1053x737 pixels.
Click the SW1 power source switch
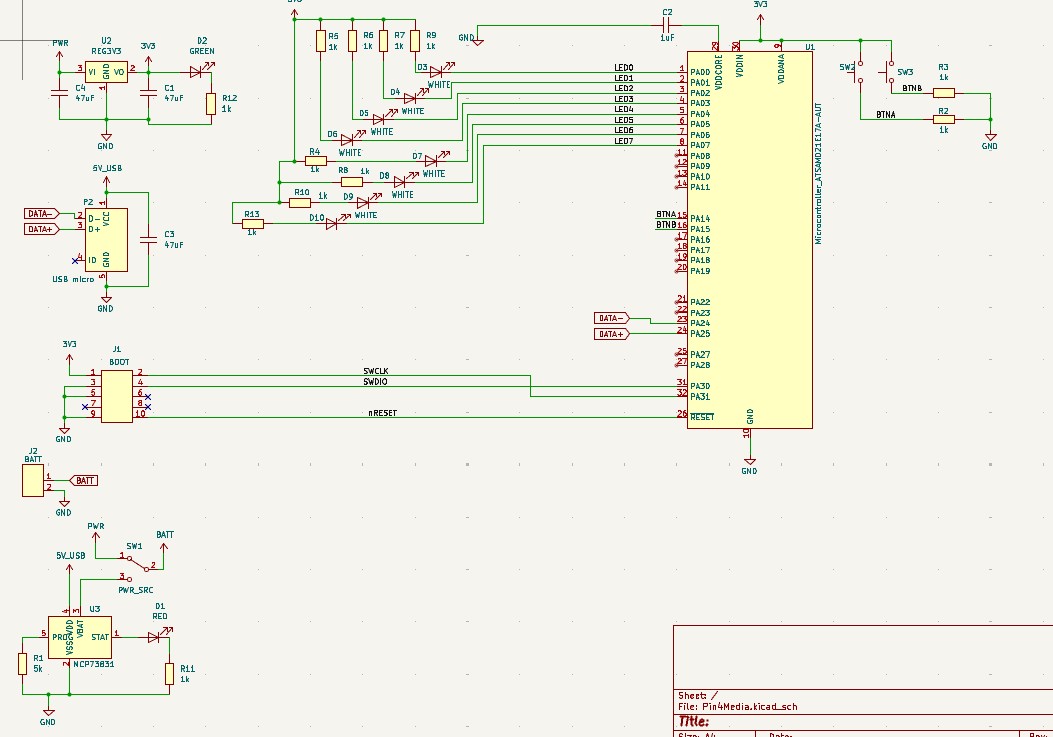pyautogui.click(x=134, y=565)
